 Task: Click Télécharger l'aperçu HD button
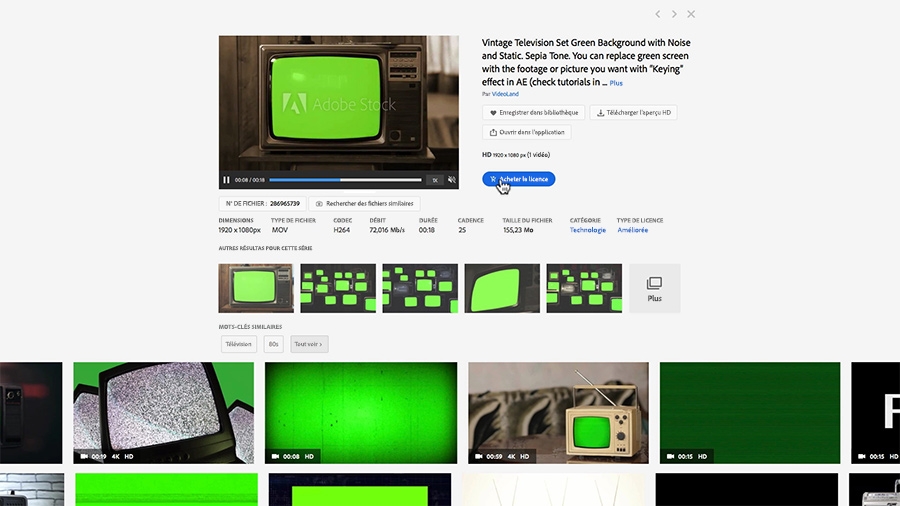coord(633,112)
